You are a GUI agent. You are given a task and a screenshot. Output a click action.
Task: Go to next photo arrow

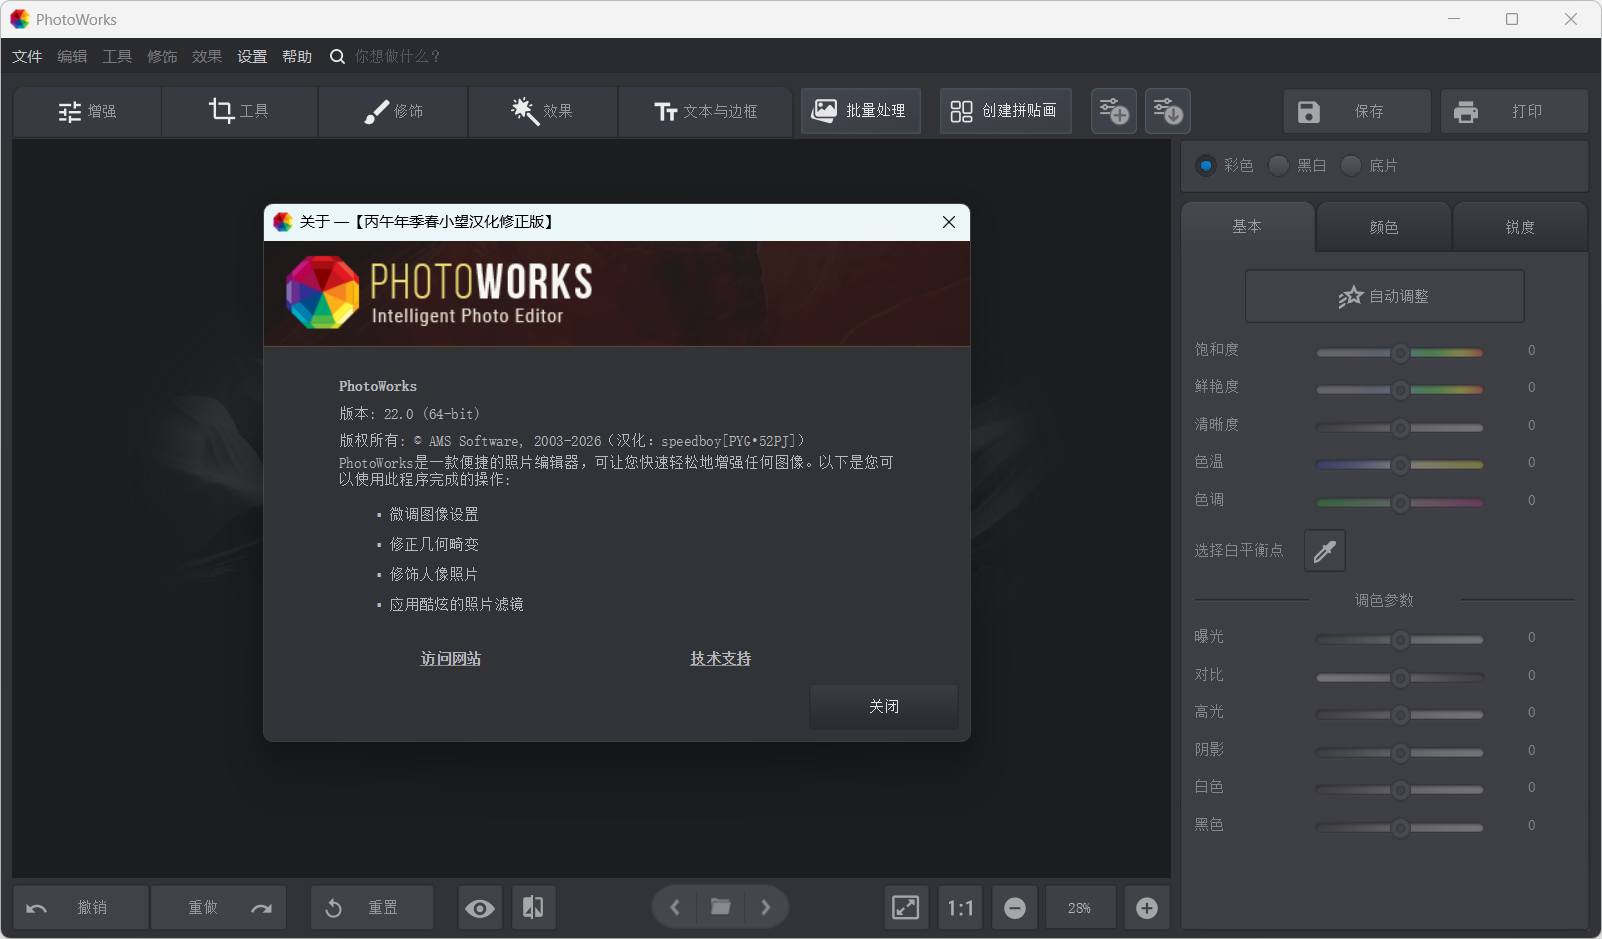[766, 907]
